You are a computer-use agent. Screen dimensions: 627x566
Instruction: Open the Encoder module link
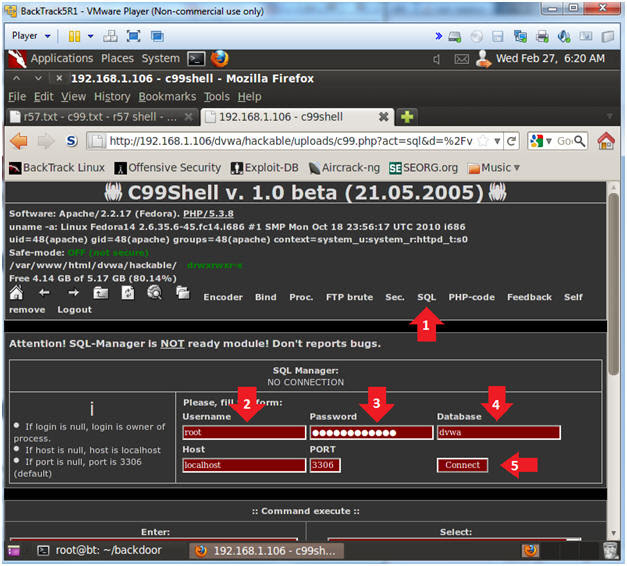(223, 297)
